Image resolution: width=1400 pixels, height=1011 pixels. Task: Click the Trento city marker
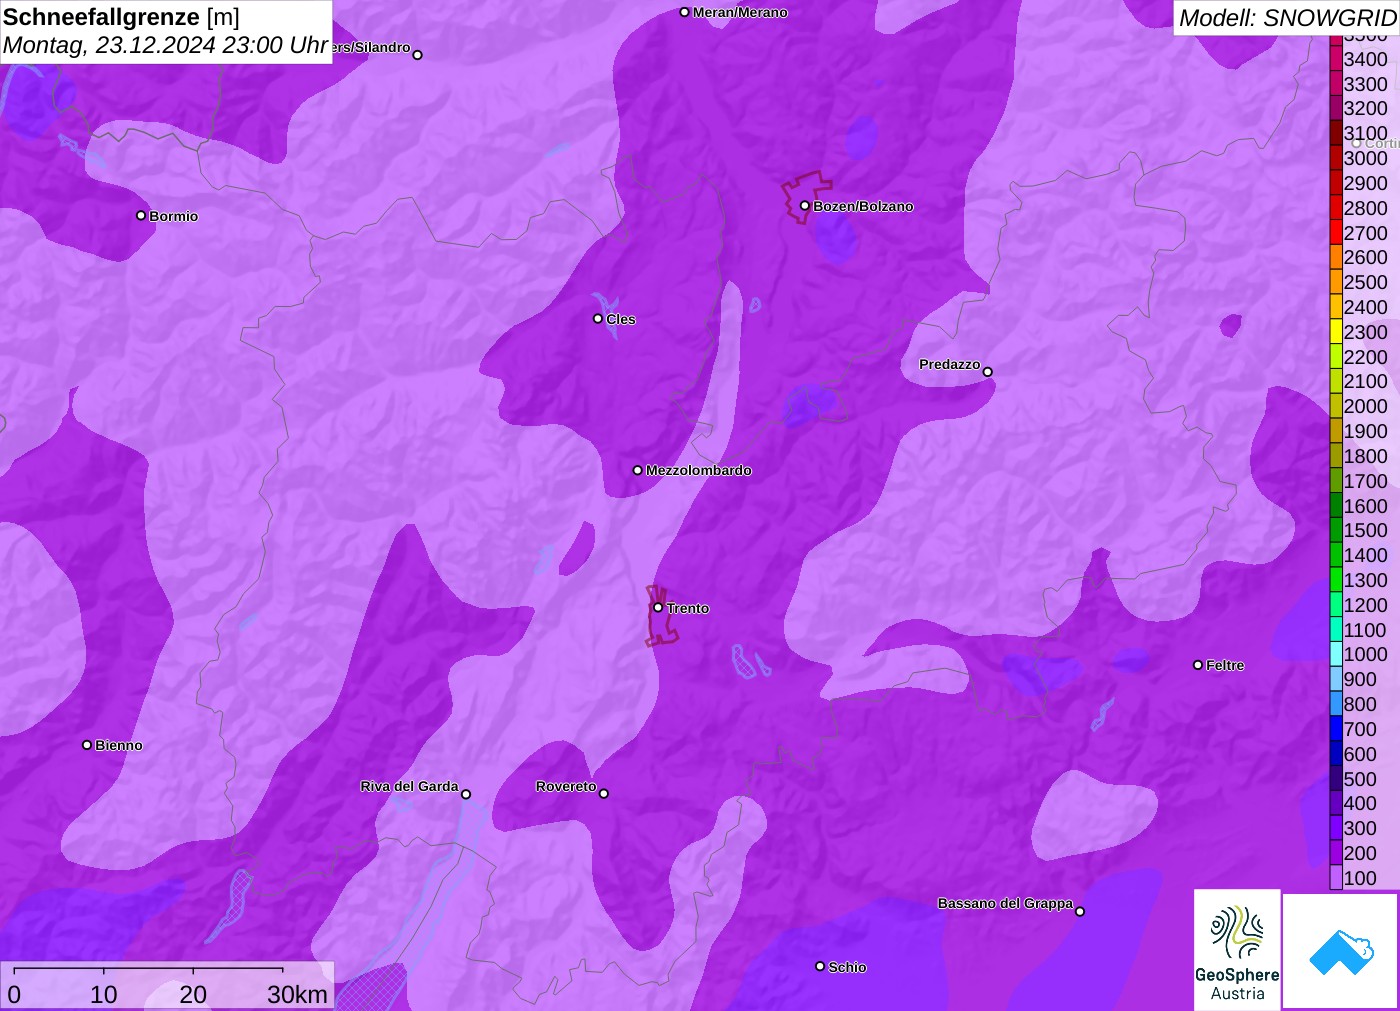pos(658,607)
